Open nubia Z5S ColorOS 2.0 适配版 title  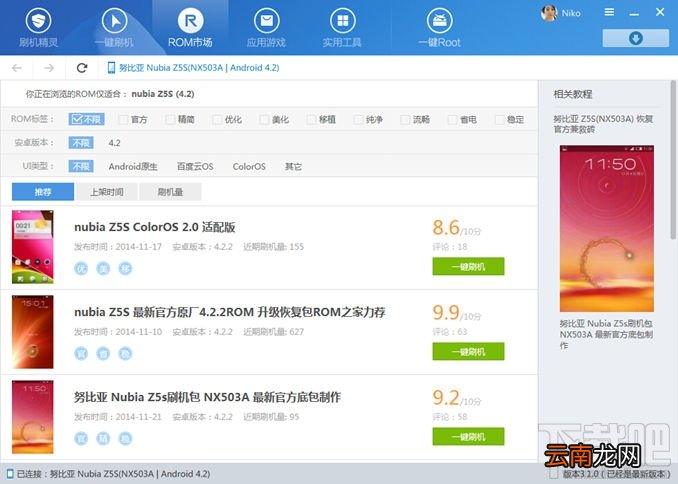(155, 227)
